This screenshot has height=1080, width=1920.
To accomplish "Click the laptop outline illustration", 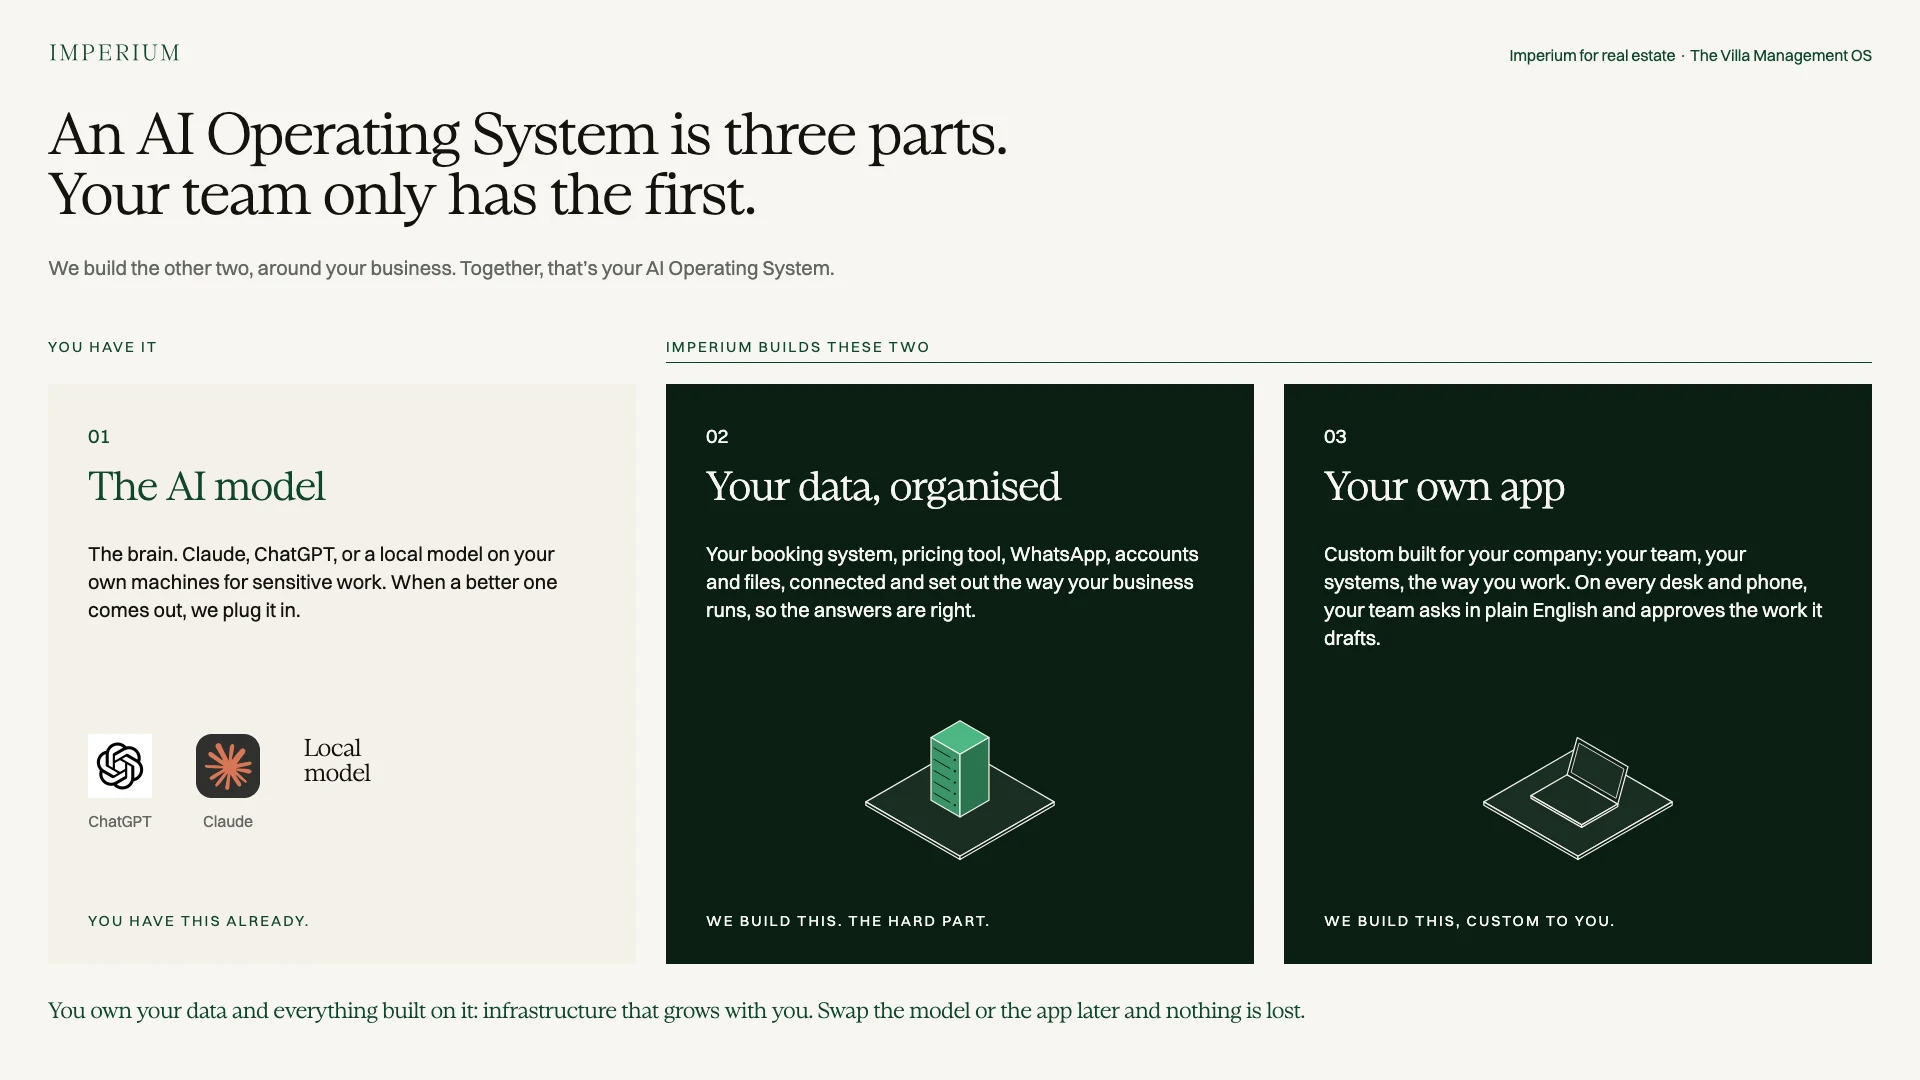I will click(x=1579, y=783).
